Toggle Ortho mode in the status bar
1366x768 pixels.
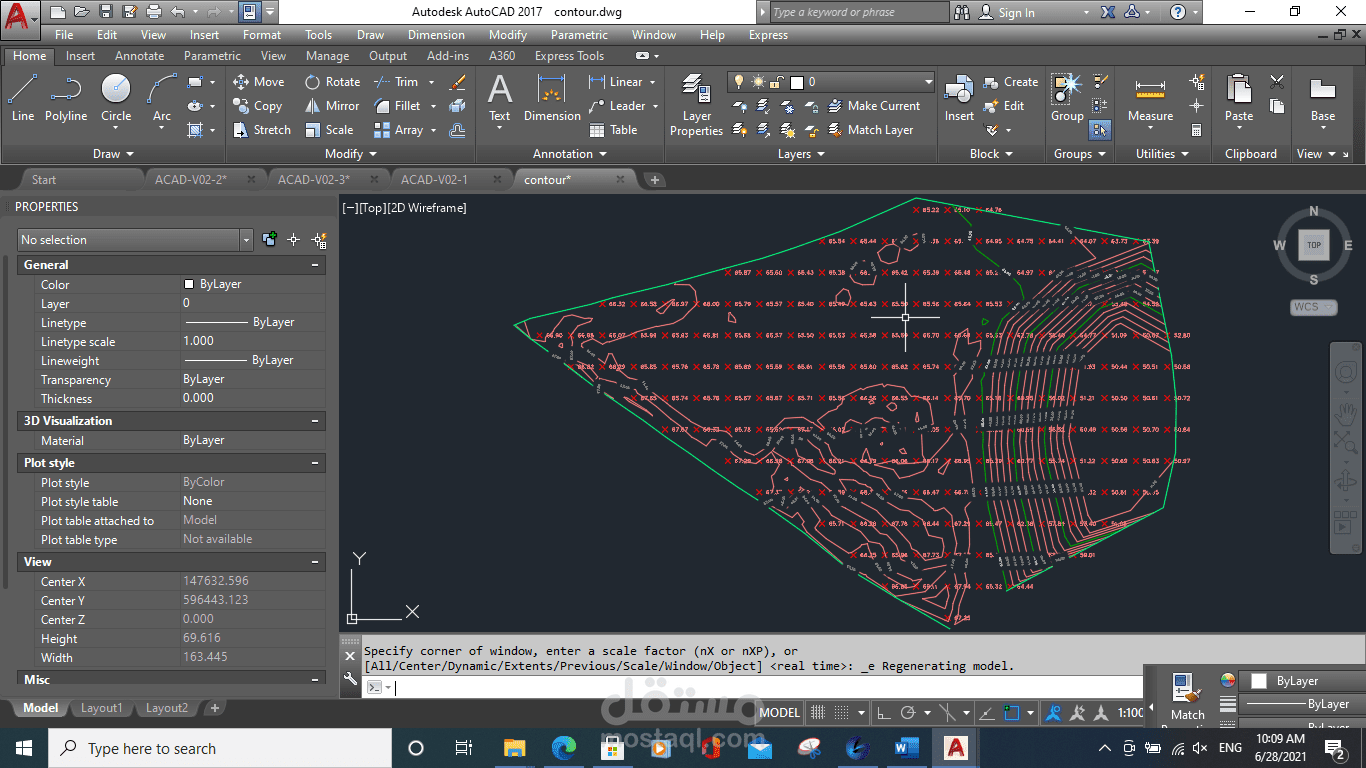883,713
